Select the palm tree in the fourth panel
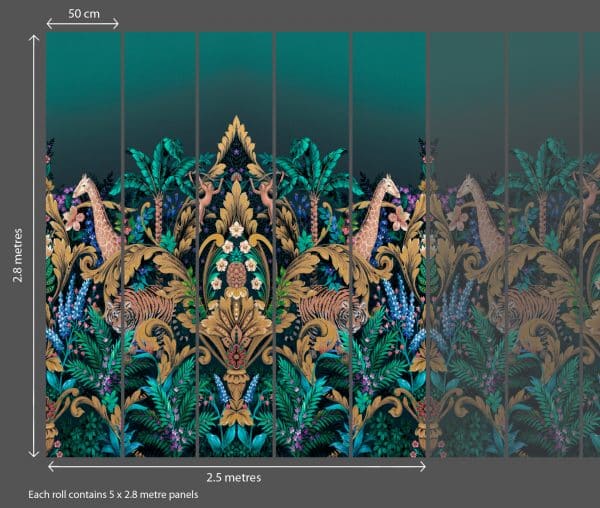 pyautogui.click(x=313, y=178)
